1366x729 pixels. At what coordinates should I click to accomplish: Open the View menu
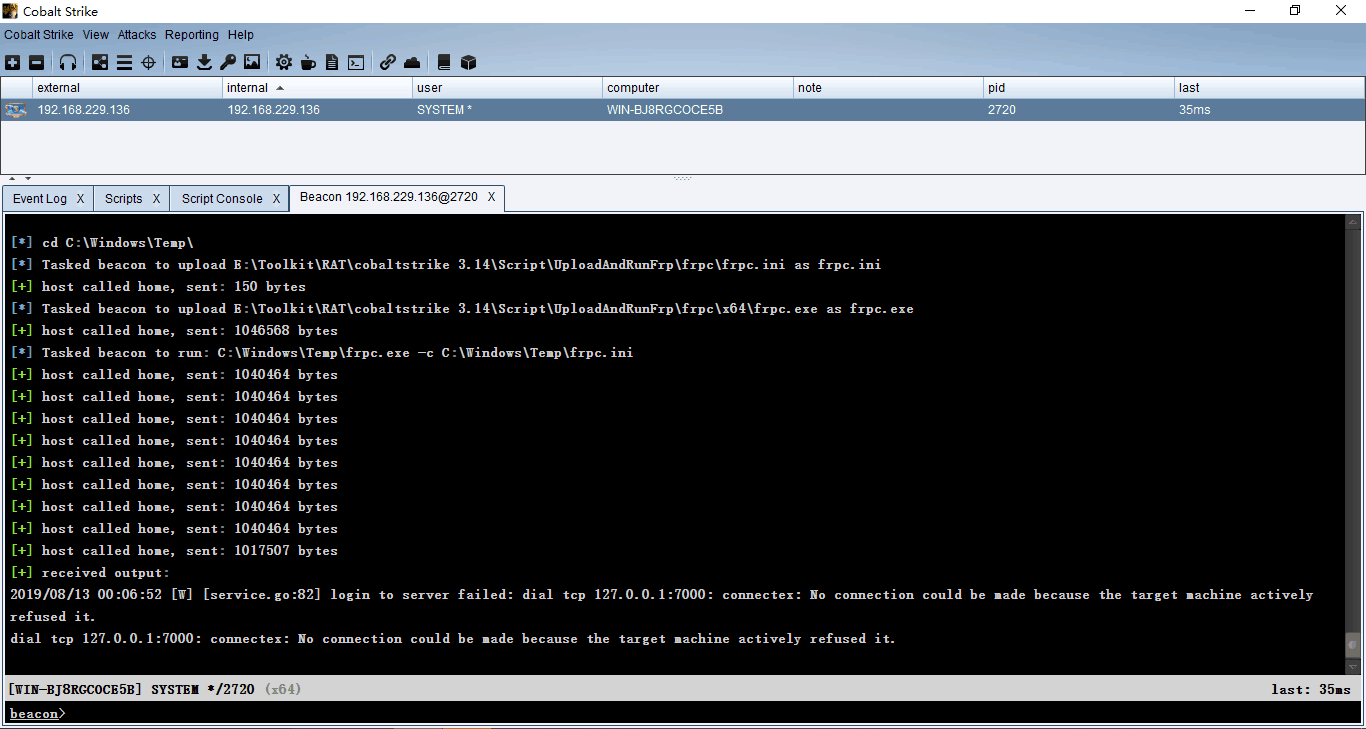coord(96,35)
